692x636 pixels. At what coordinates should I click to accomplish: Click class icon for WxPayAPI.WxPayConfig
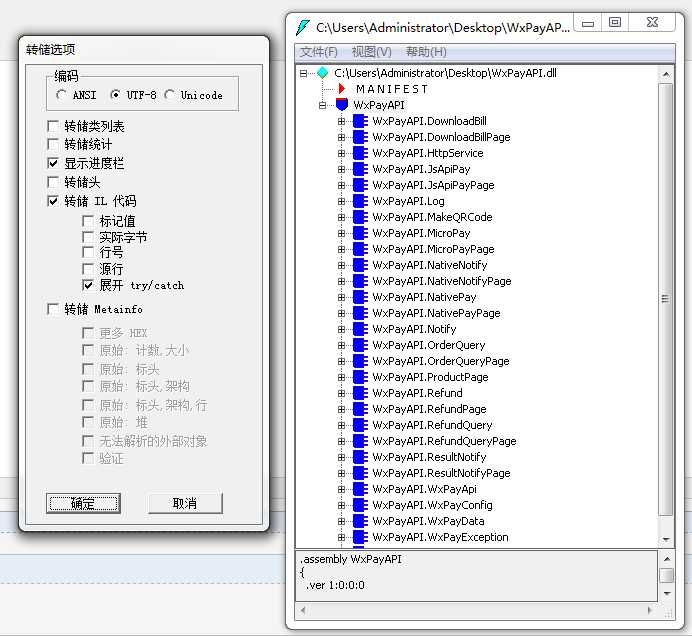coord(360,505)
